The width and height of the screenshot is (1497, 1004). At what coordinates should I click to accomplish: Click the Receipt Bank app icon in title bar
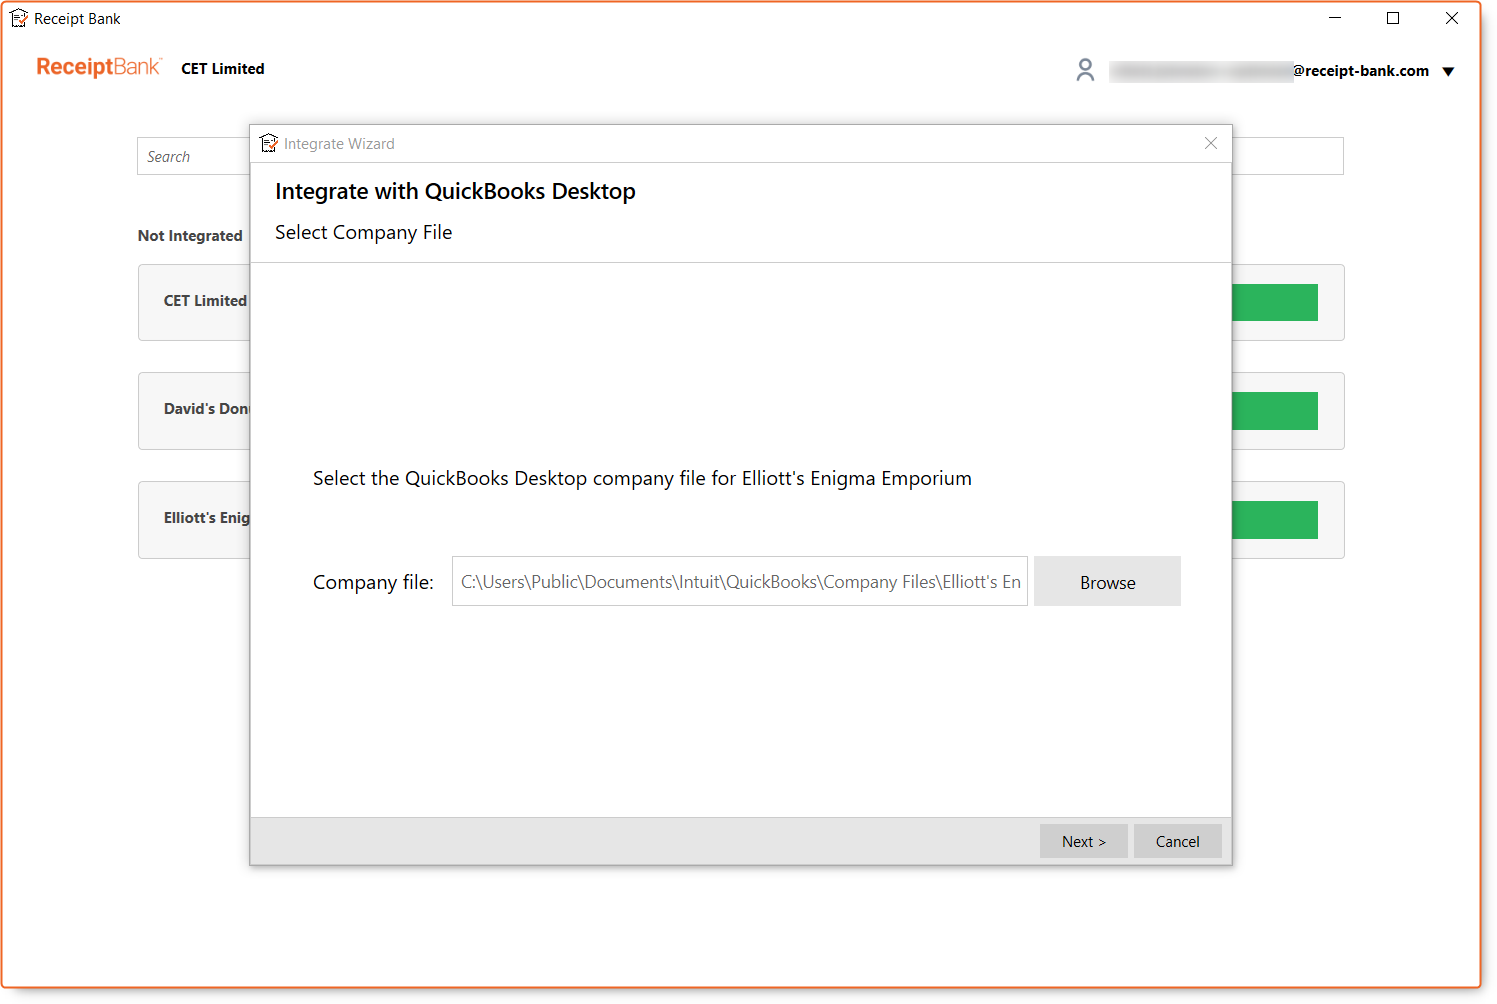click(x=19, y=18)
